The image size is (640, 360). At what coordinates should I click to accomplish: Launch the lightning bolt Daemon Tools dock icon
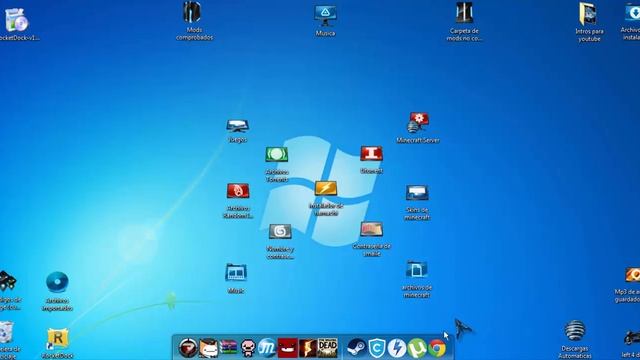tap(396, 348)
